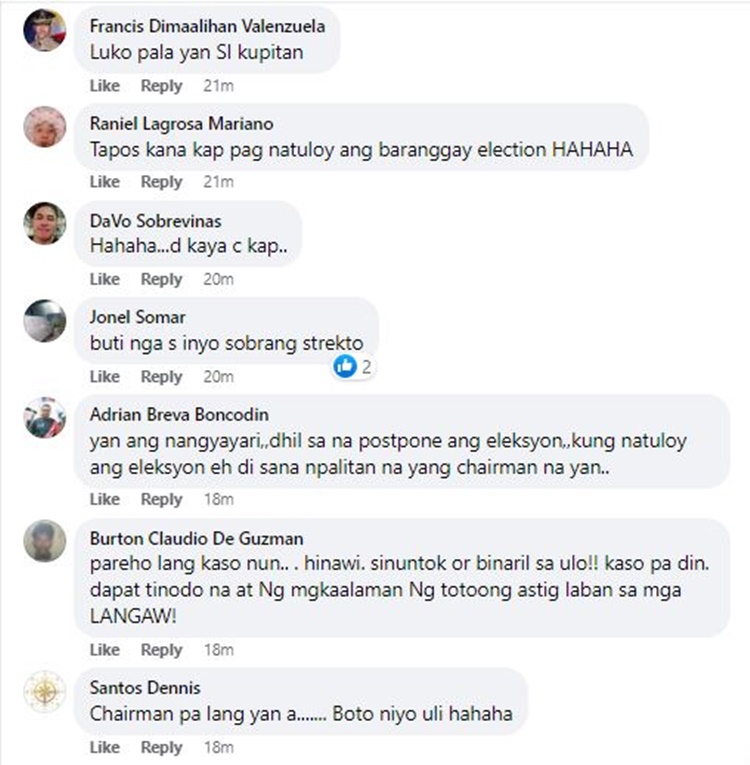Reply to Burton Claudio De Guzman's comment
Viewport: 750px width, 765px height.
click(162, 650)
